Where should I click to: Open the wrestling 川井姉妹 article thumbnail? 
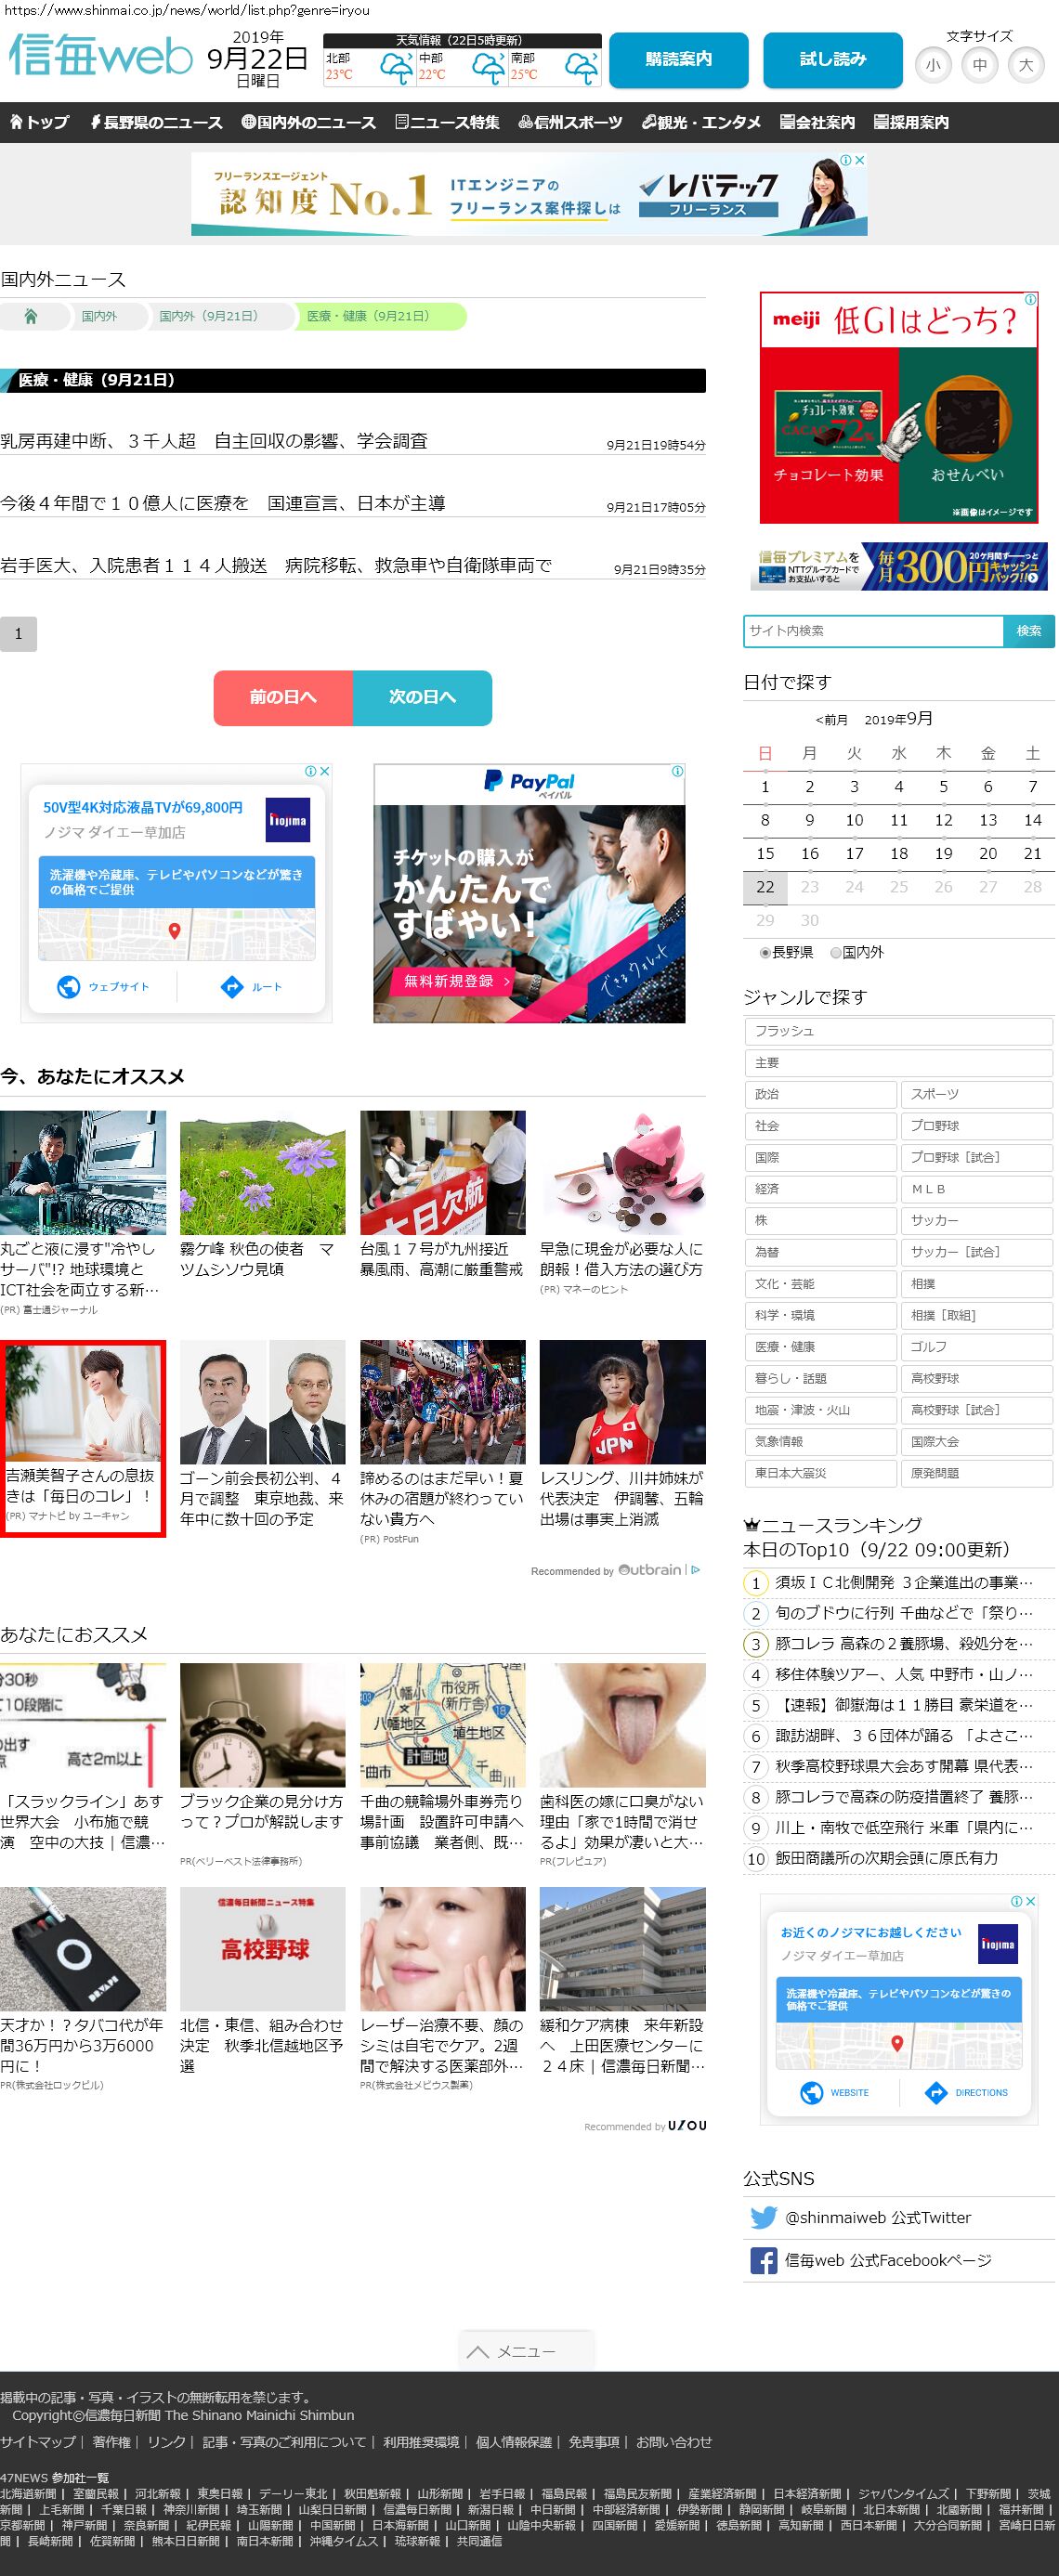pyautogui.click(x=622, y=1402)
